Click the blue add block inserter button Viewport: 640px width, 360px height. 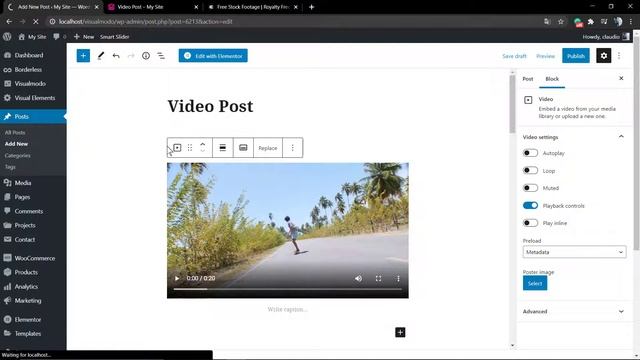click(83, 56)
